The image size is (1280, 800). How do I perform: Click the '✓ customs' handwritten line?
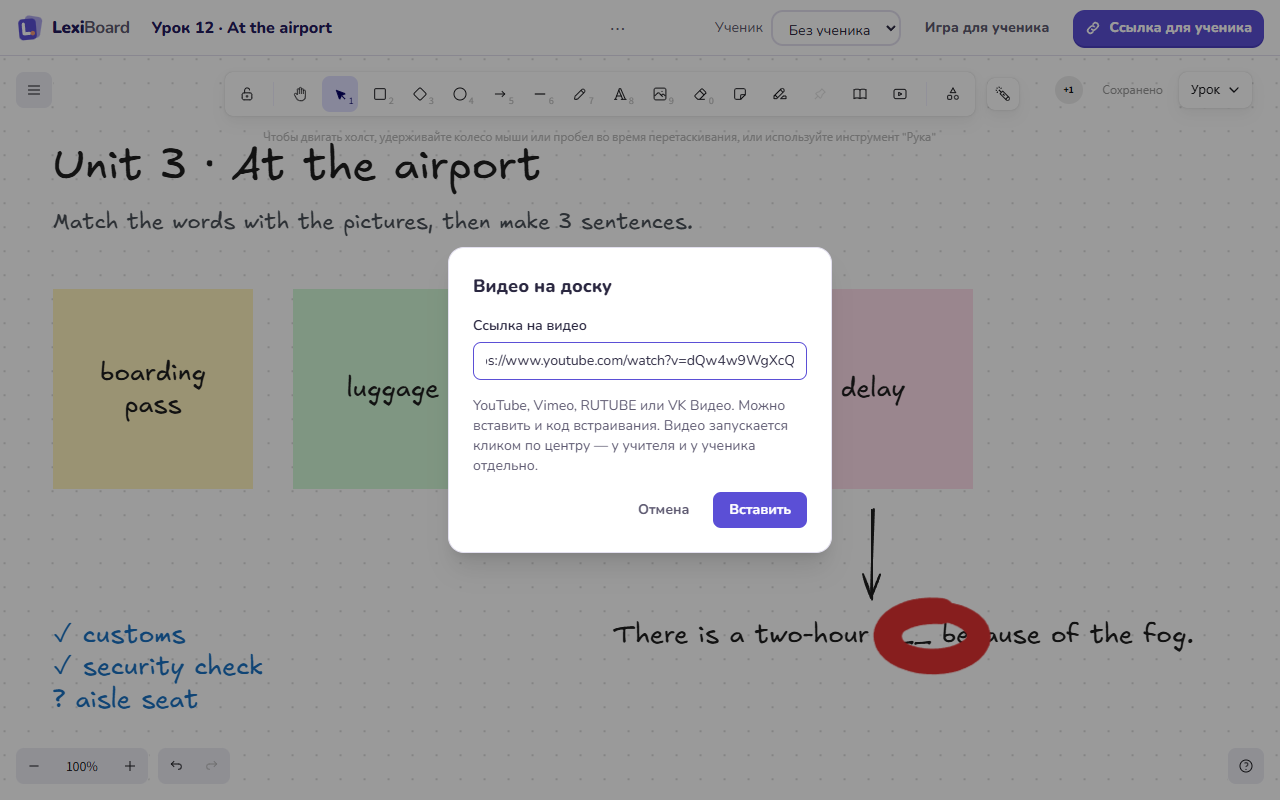(x=120, y=635)
